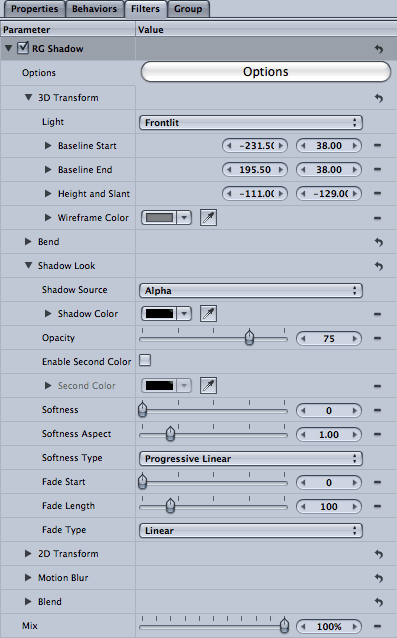Switch to the Group tab
397x638 pixels.
[x=188, y=9]
